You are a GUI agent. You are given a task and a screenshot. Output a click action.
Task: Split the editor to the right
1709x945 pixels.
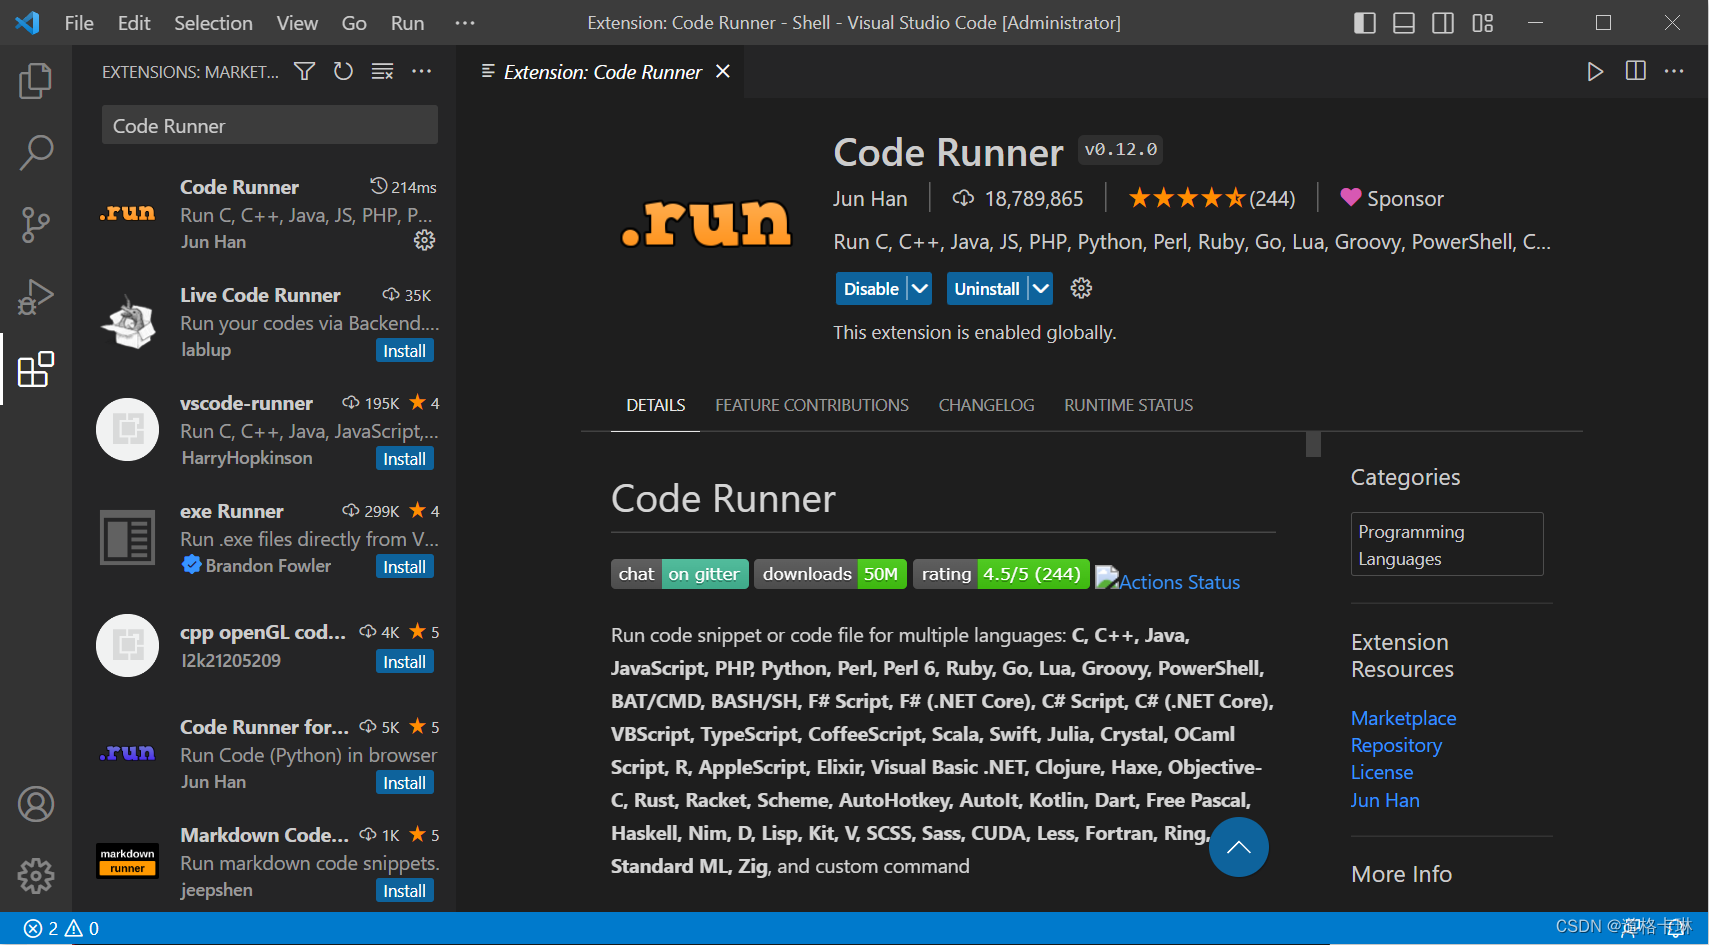[1636, 71]
